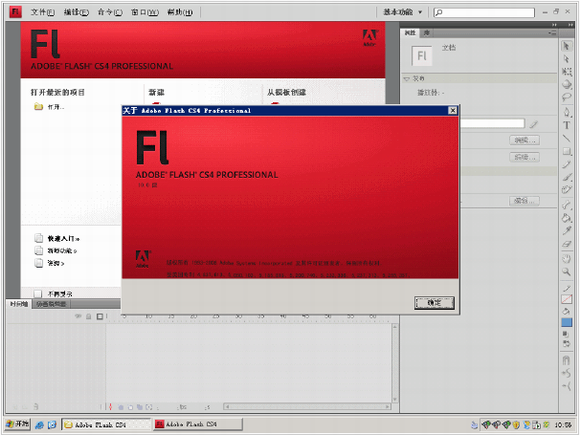Tick the 不再显示 checkbox
Viewport: 580px width, 435px height.
38,294
